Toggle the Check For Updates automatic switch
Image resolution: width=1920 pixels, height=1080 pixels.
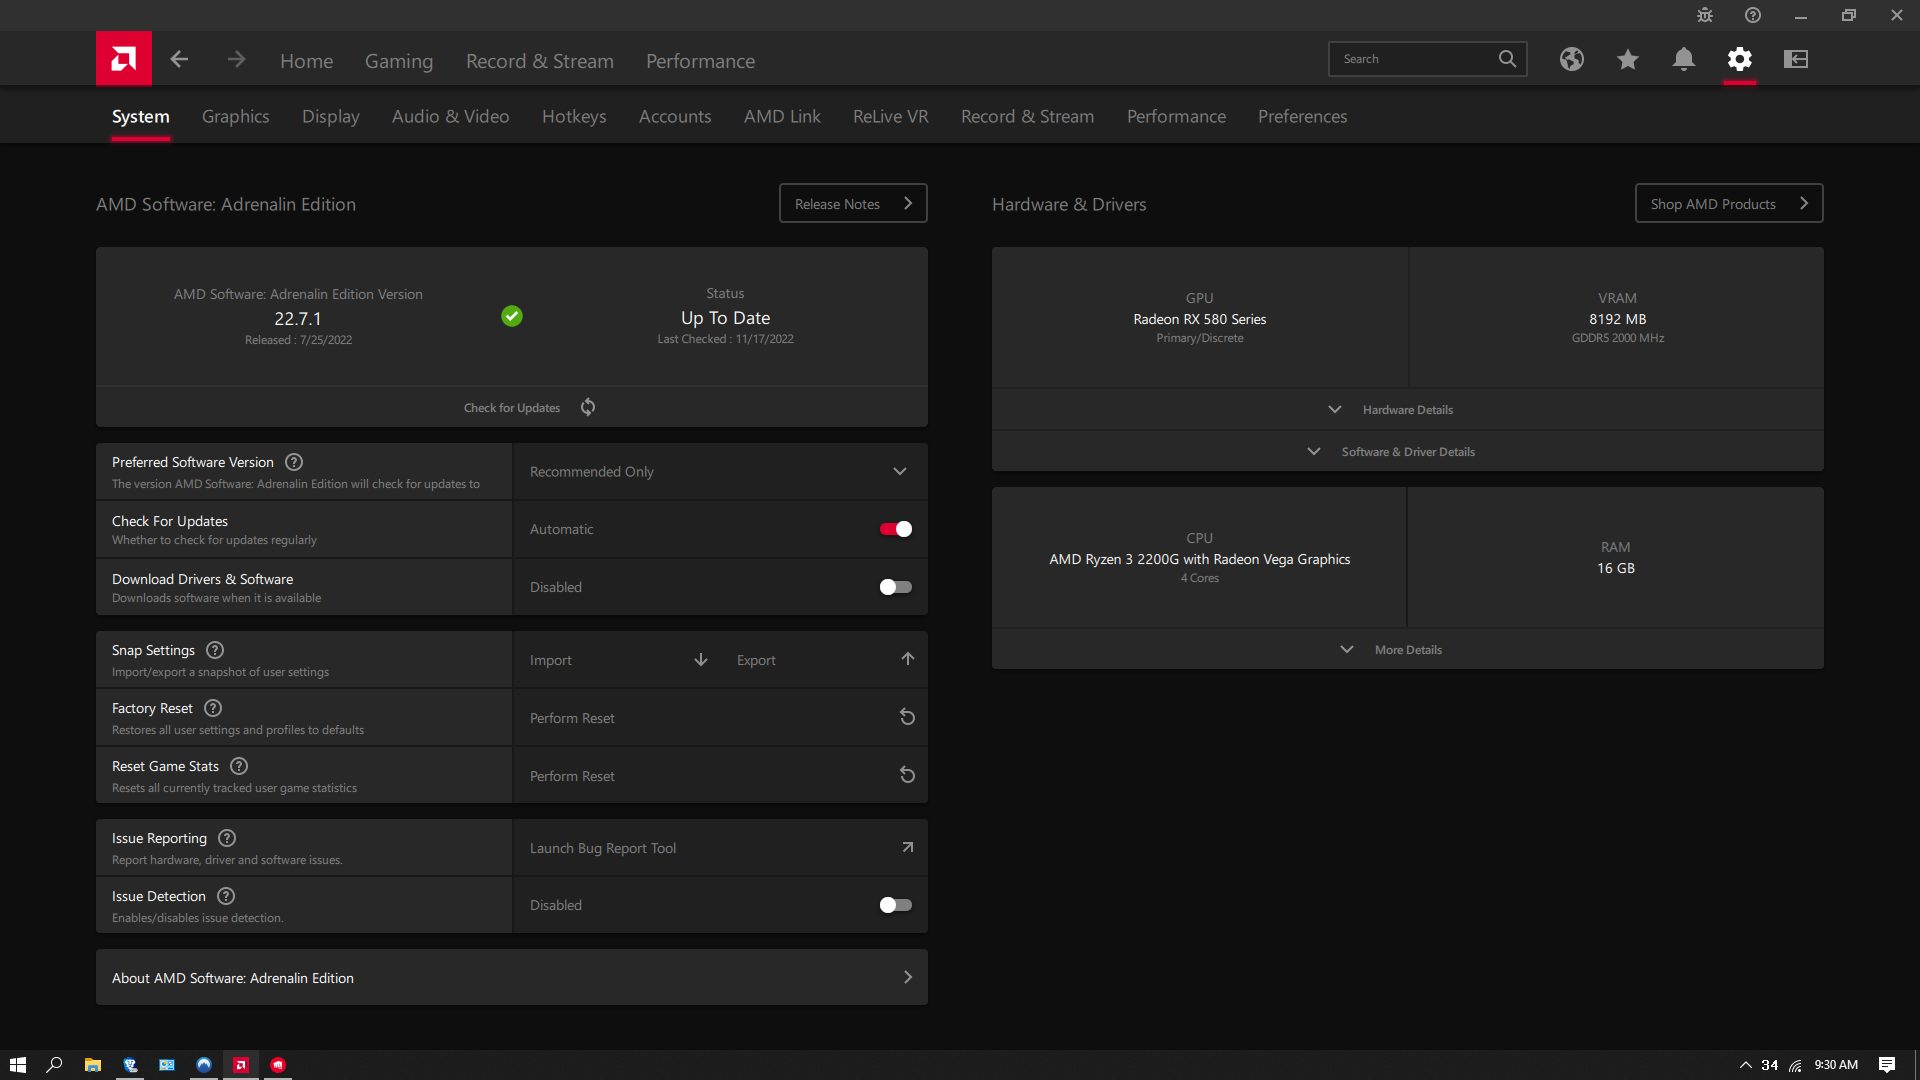[897, 527]
